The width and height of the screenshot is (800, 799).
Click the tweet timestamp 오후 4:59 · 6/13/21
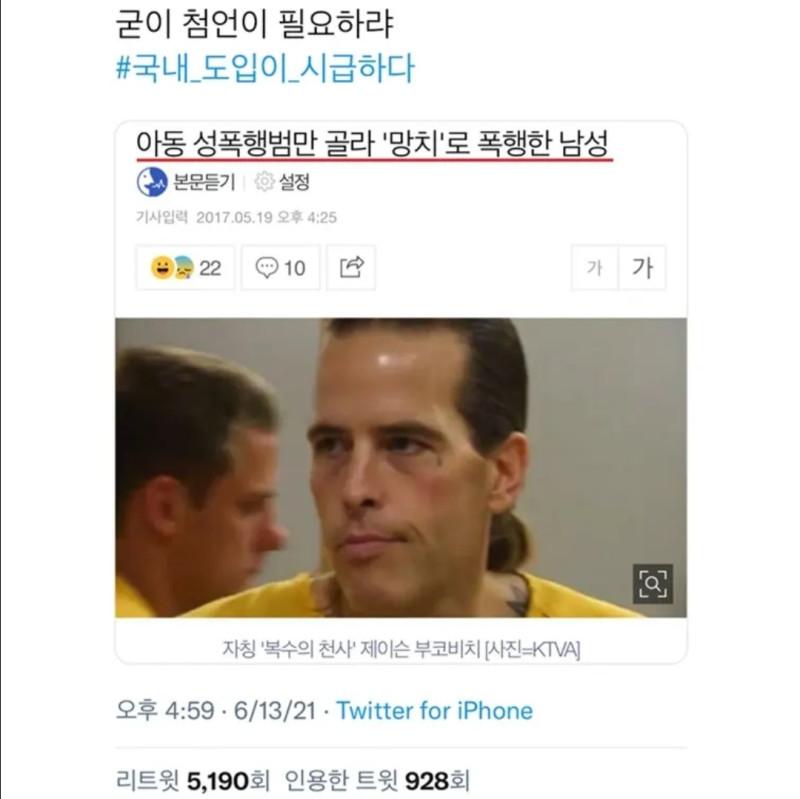(216, 710)
